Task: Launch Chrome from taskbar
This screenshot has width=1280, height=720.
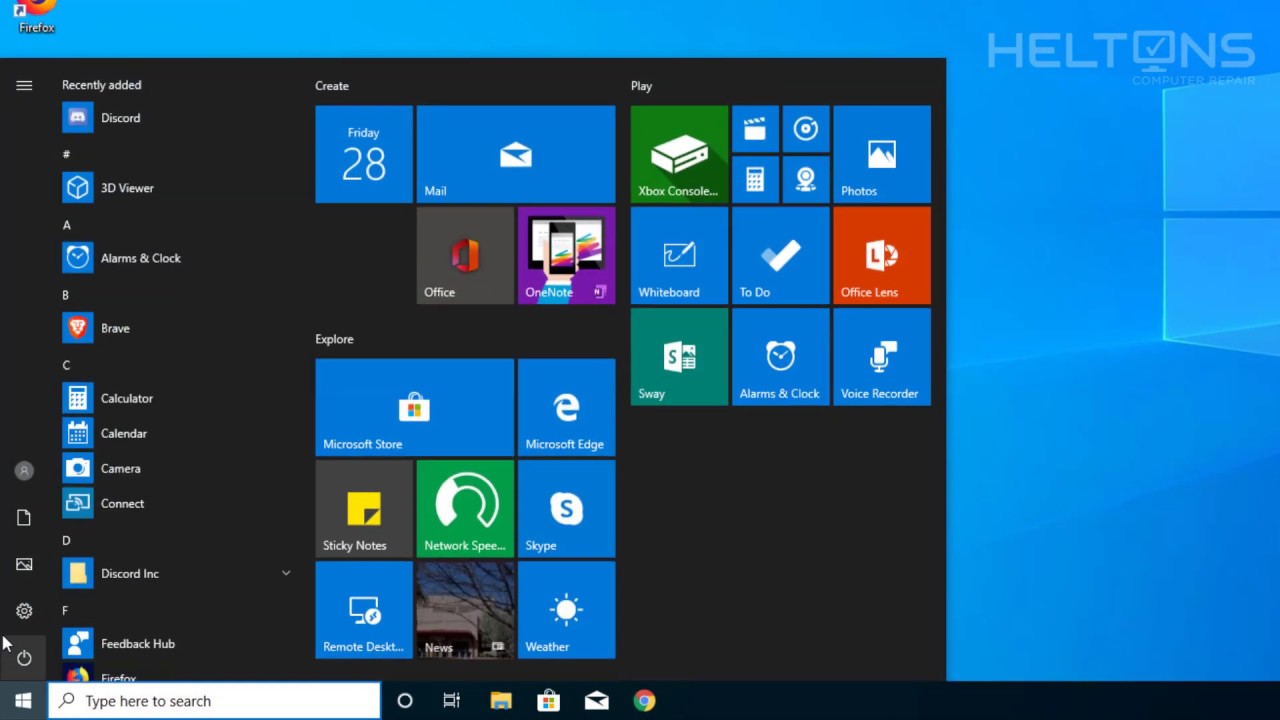Action: [x=645, y=701]
